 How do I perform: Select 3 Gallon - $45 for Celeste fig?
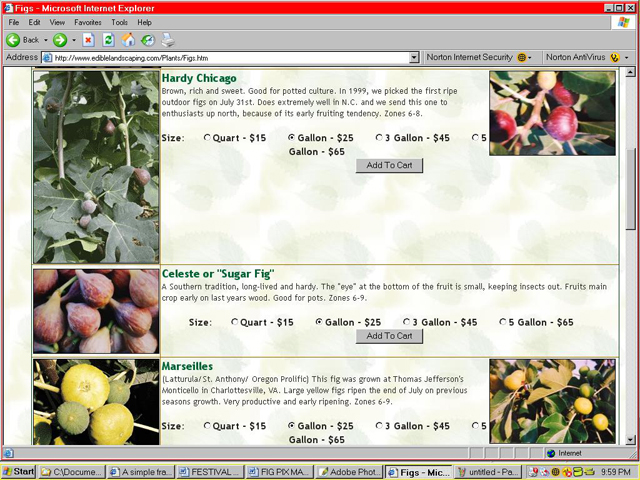click(407, 322)
